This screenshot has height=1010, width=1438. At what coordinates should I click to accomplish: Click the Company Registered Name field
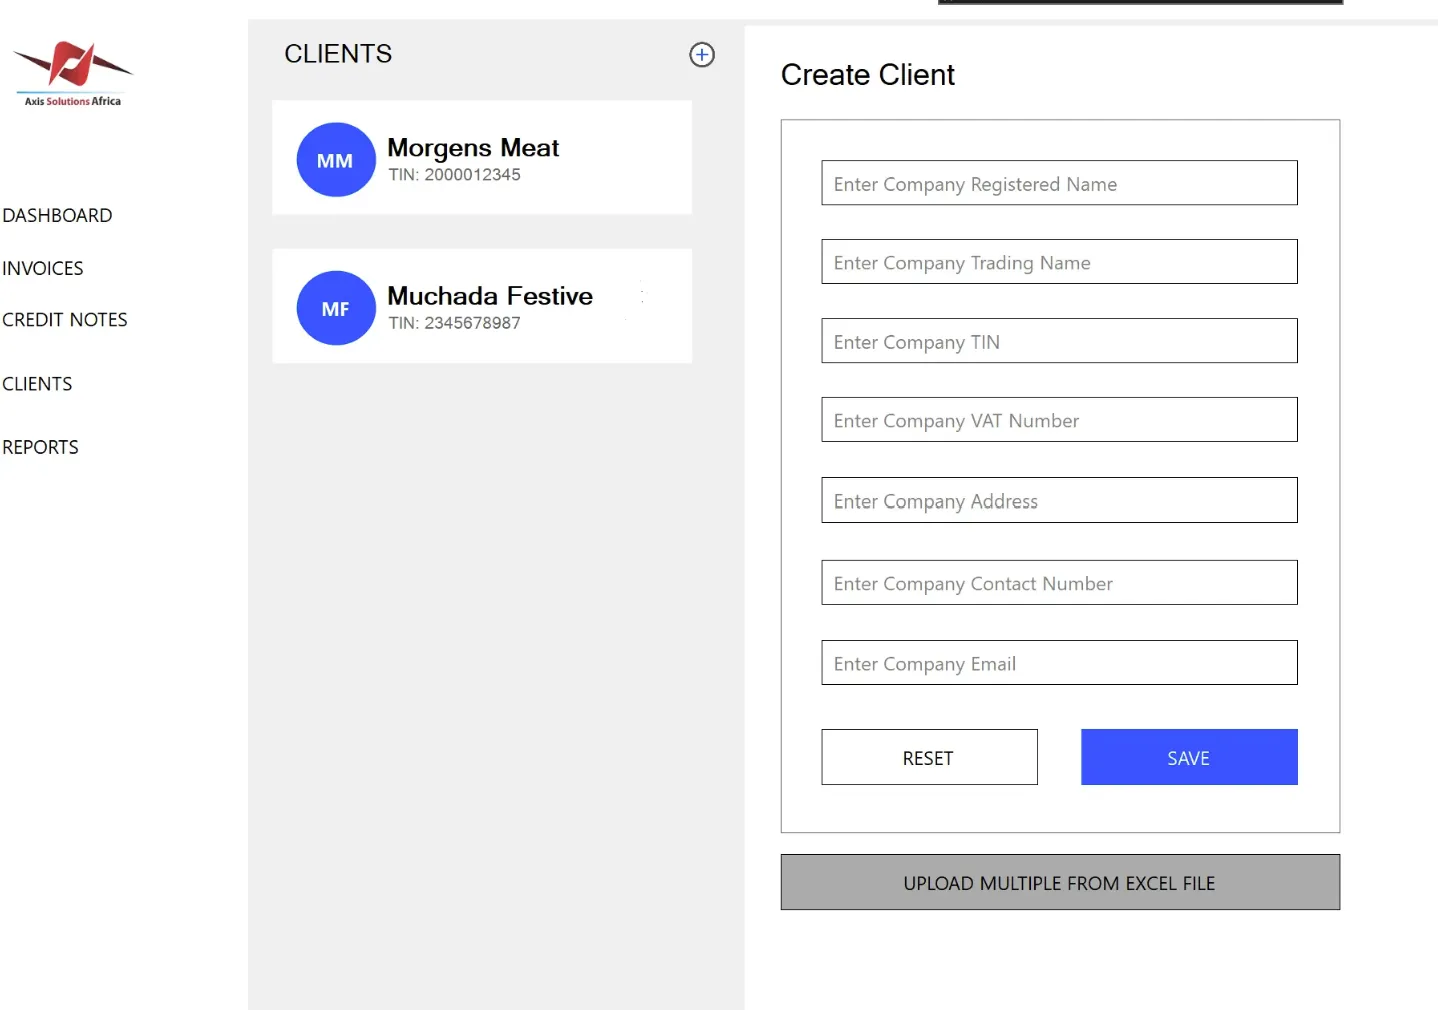pos(1059,183)
